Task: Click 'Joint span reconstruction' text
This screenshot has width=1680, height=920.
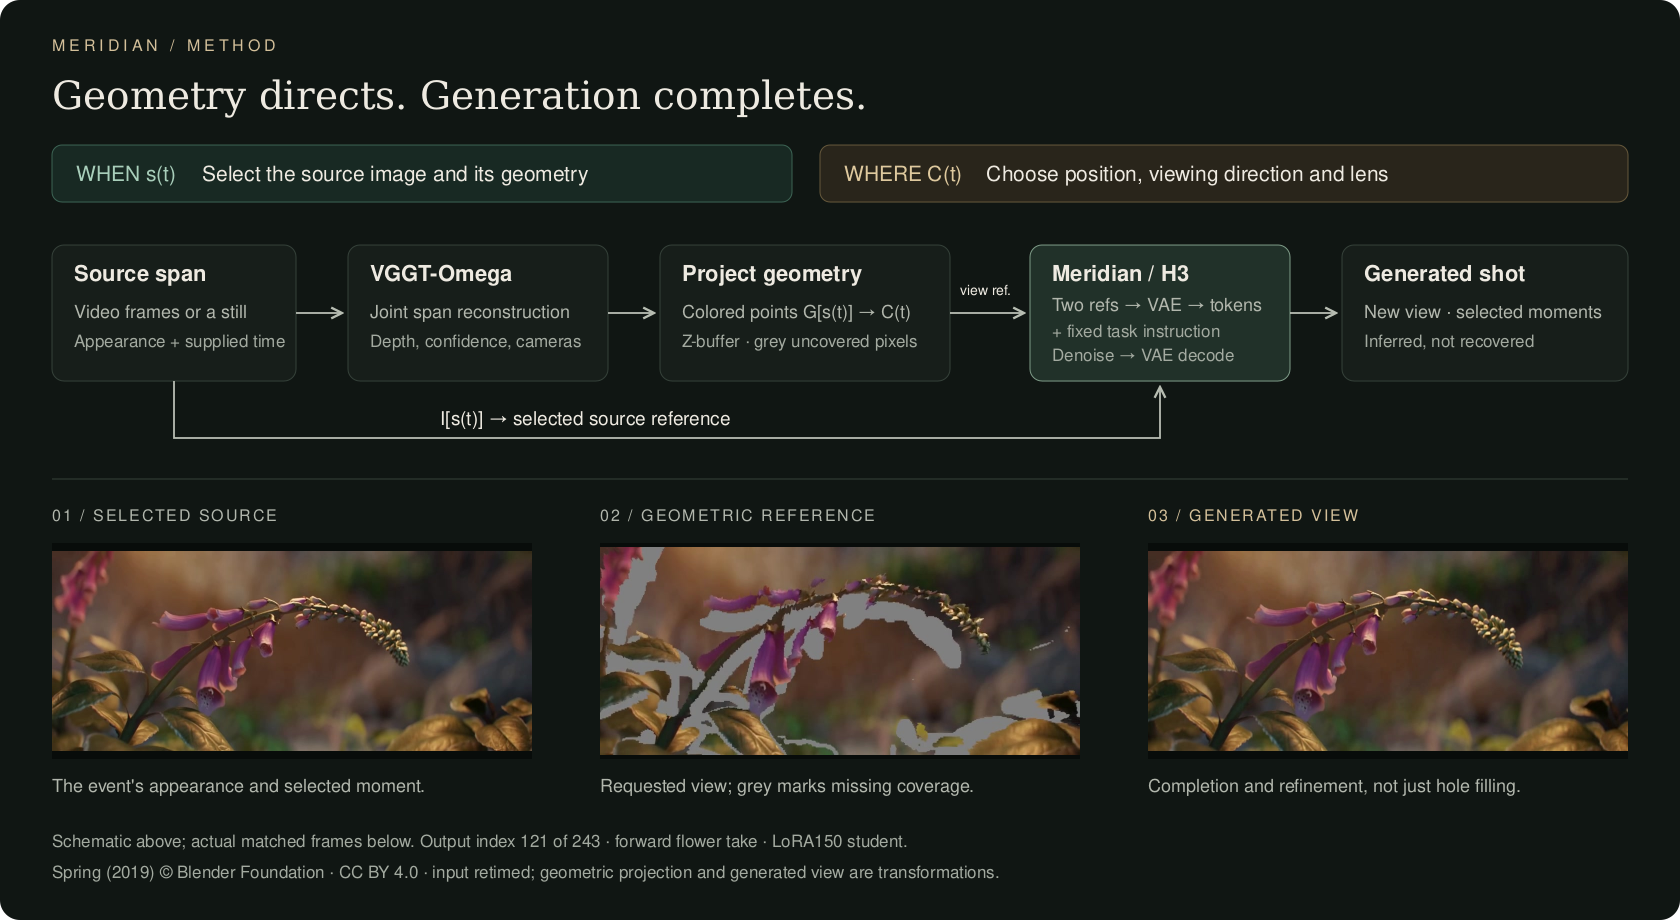Action: click(470, 312)
